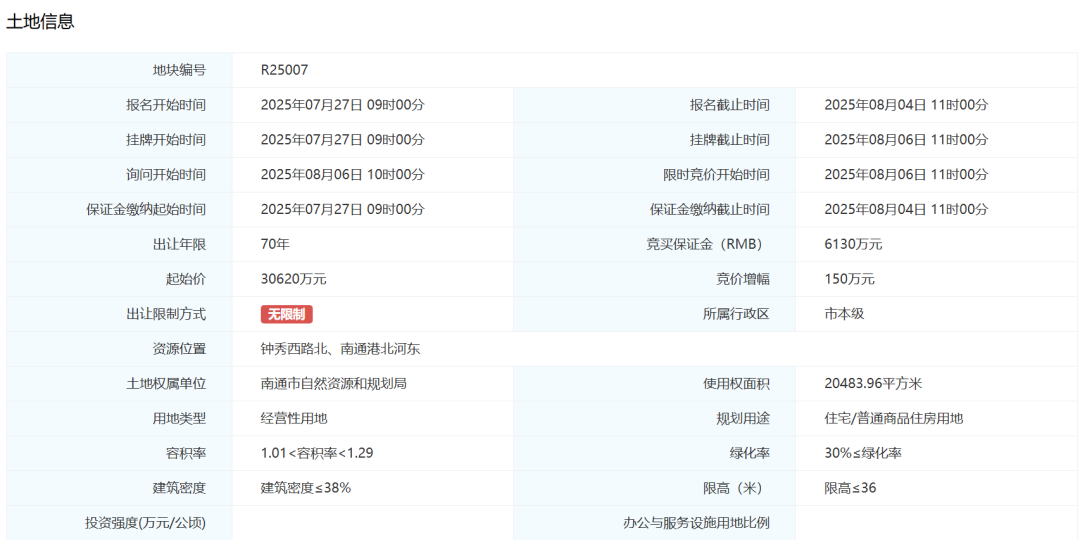Click the 地块编号 label
The height and width of the screenshot is (540, 1080).
(x=179, y=70)
